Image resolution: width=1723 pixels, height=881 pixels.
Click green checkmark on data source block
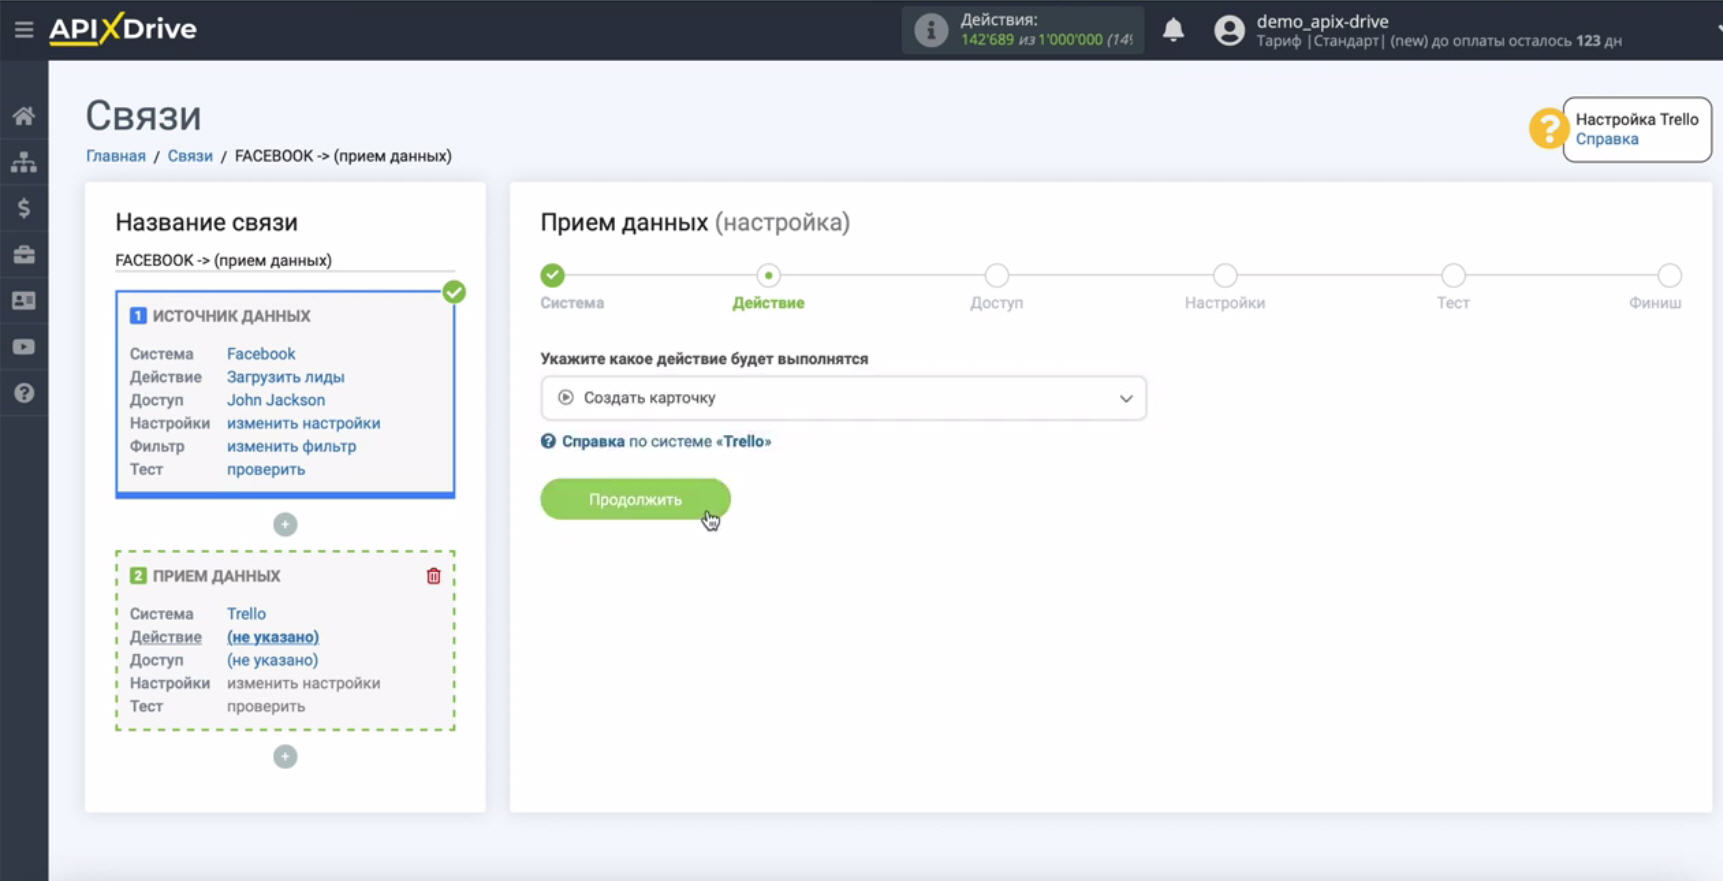tap(454, 292)
